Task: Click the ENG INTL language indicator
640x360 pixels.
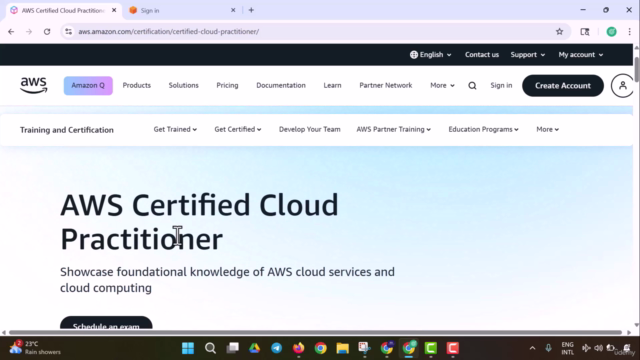Action: pos(567,348)
